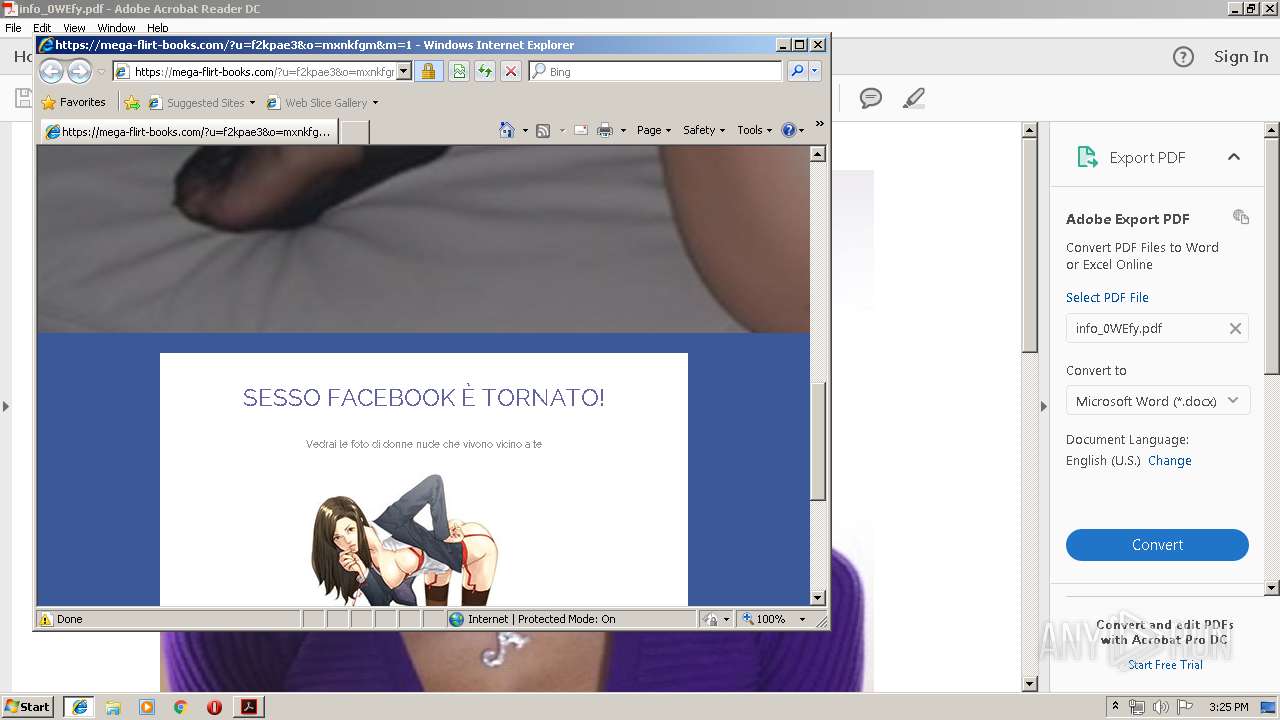Click the Bing search magnifier button
The image size is (1280, 720).
click(797, 71)
